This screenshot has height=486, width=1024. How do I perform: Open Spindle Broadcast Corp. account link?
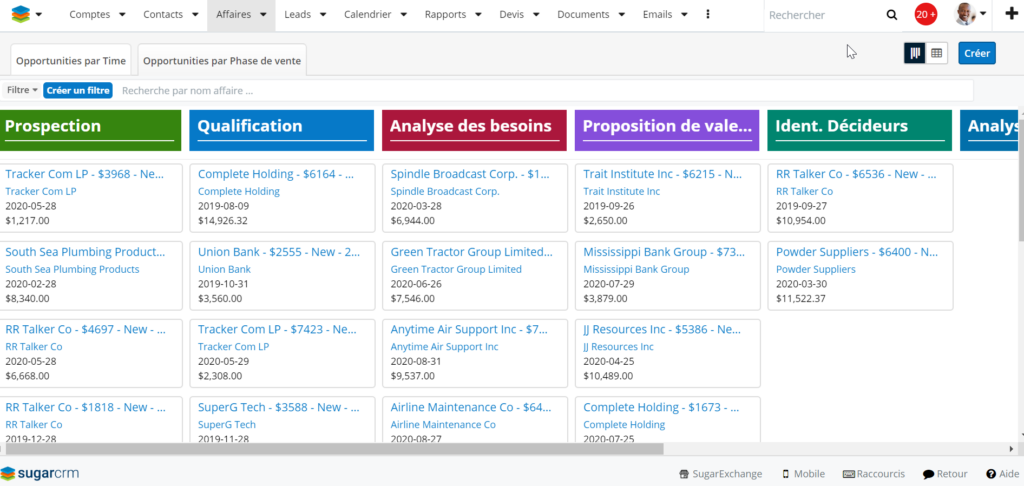445,191
